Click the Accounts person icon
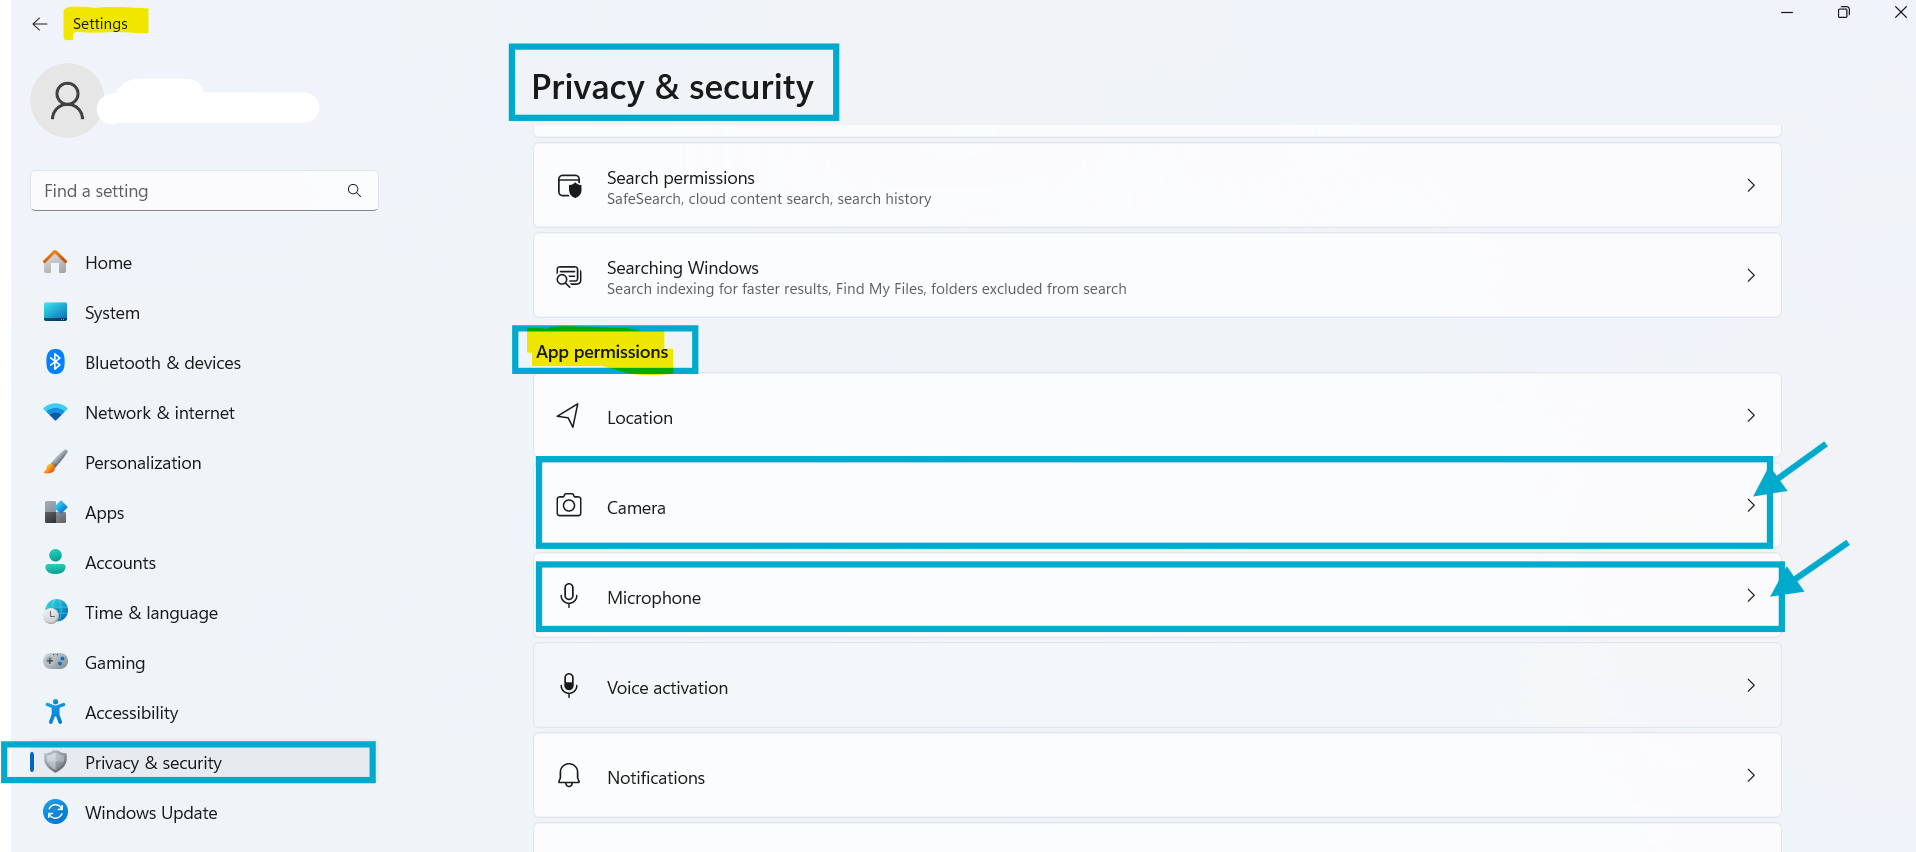 click(x=56, y=562)
